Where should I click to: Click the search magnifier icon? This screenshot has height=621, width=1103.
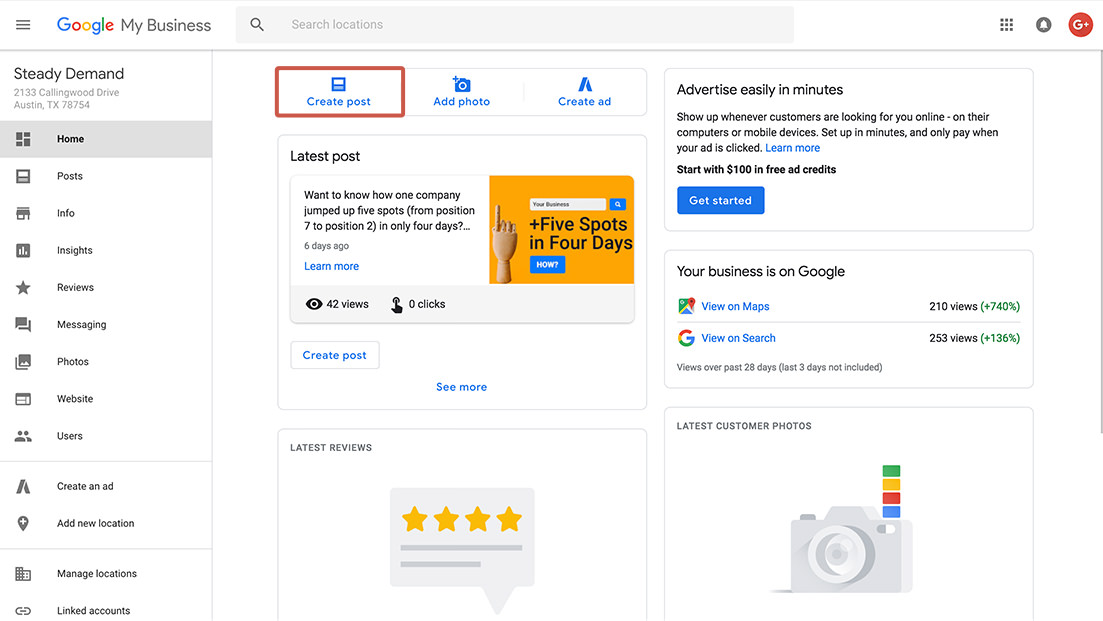(x=257, y=25)
